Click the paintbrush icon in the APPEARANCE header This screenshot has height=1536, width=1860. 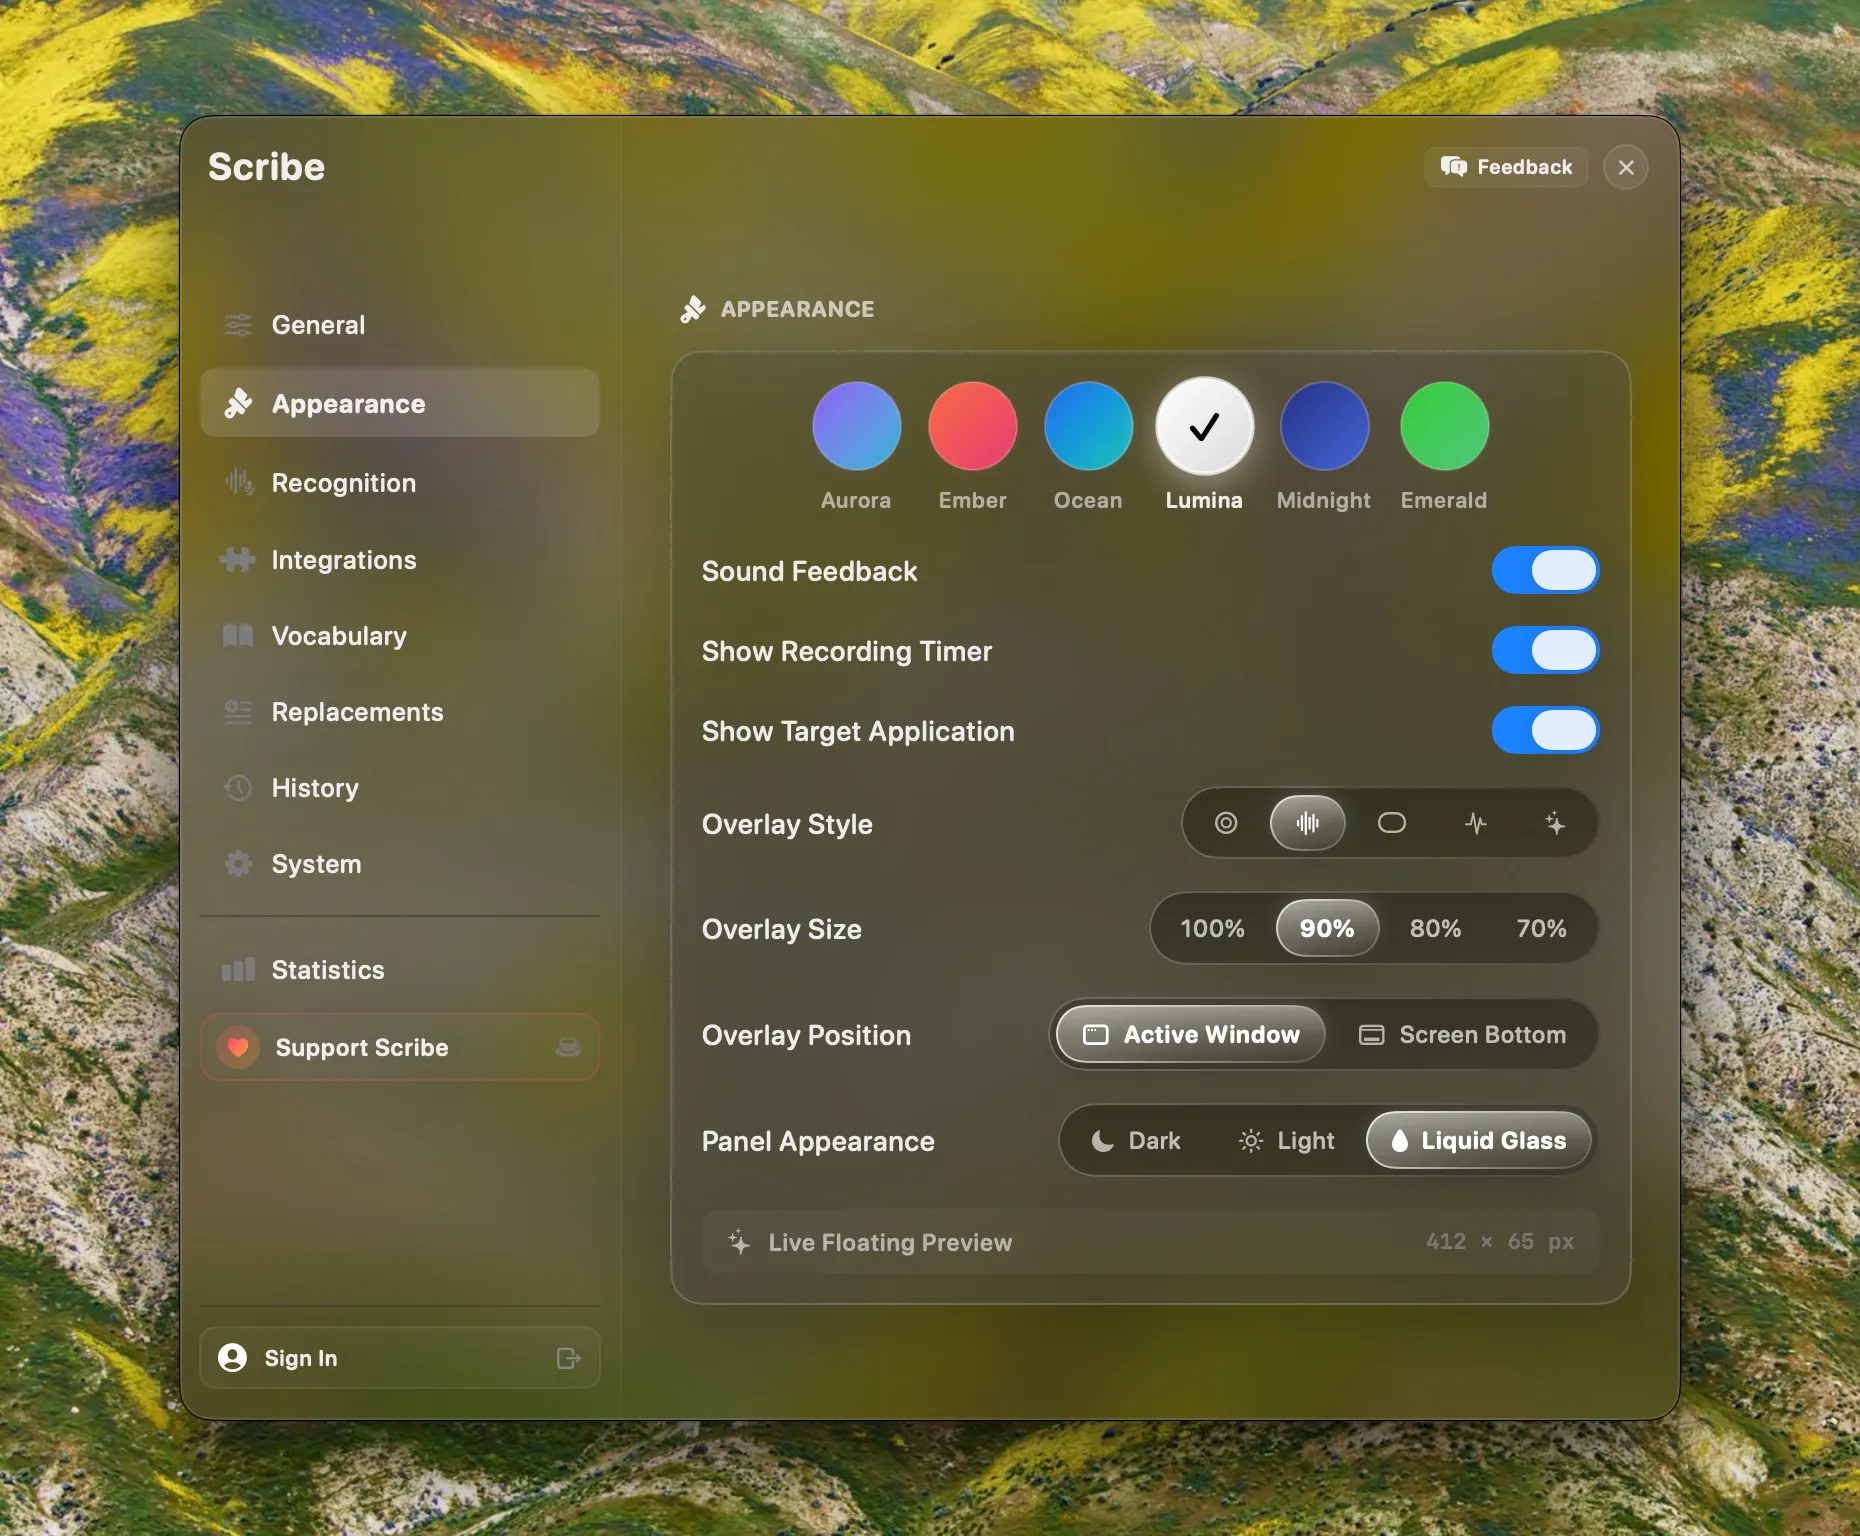tap(693, 309)
